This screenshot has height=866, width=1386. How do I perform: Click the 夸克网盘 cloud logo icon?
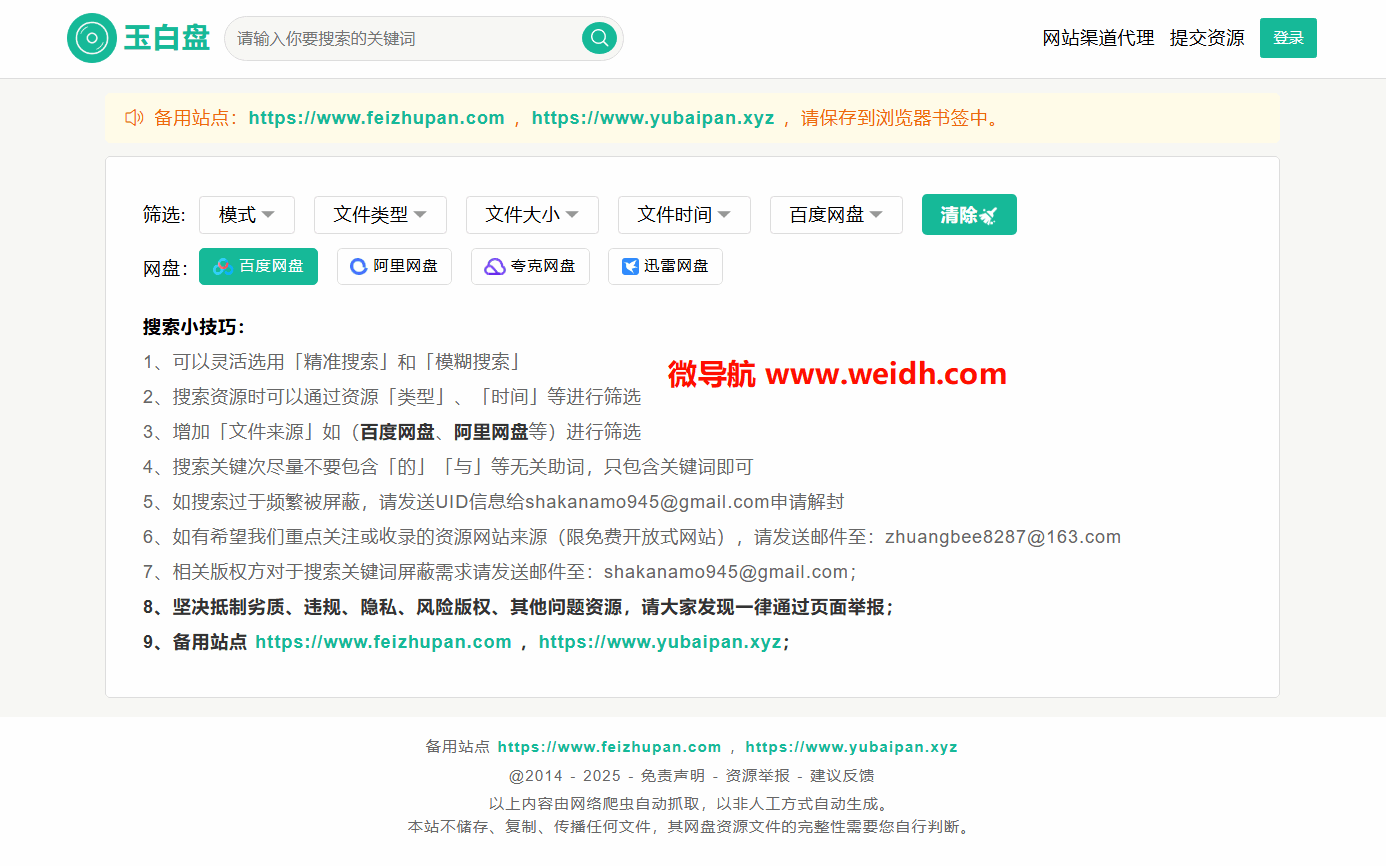495,266
